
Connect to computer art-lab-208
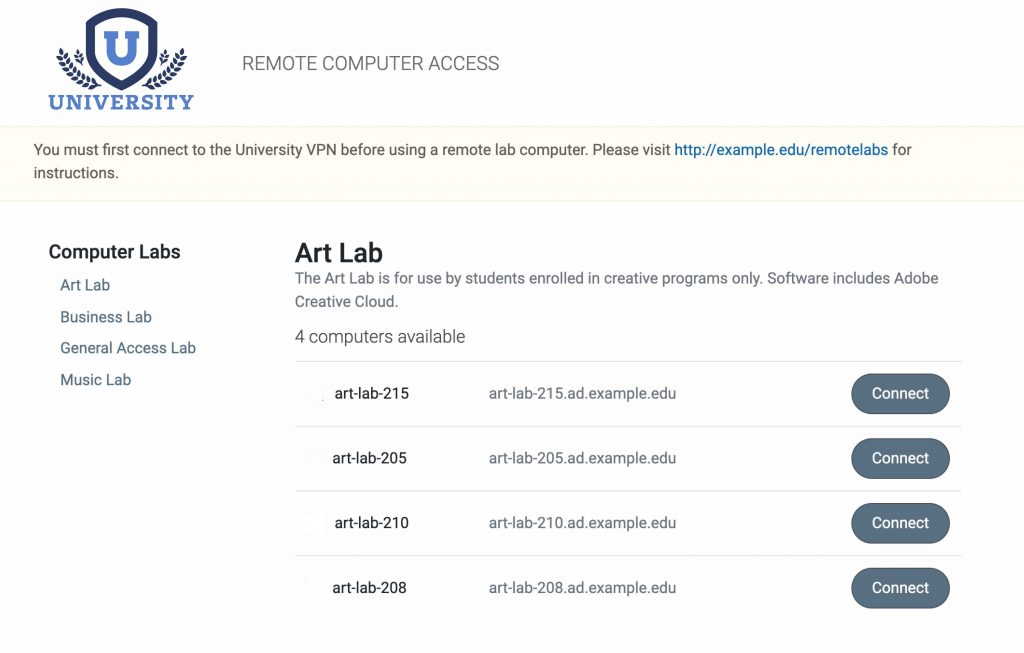click(x=899, y=588)
